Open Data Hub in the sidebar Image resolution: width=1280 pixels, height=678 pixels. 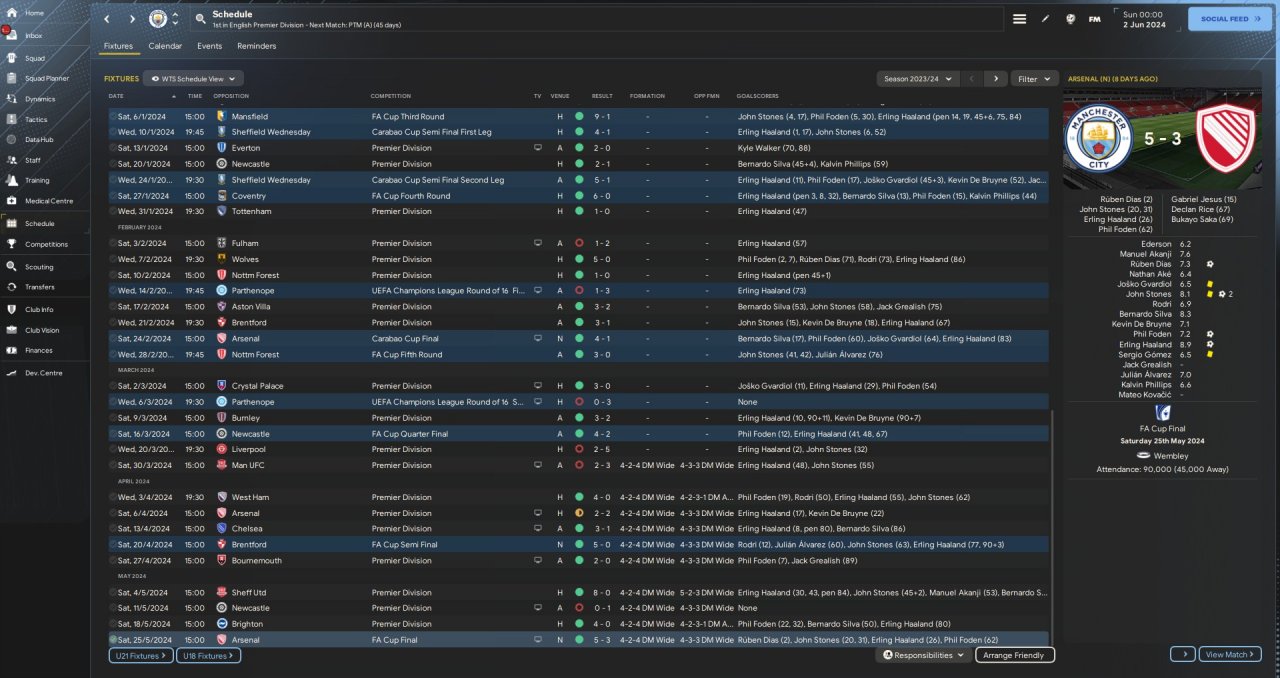(39, 139)
